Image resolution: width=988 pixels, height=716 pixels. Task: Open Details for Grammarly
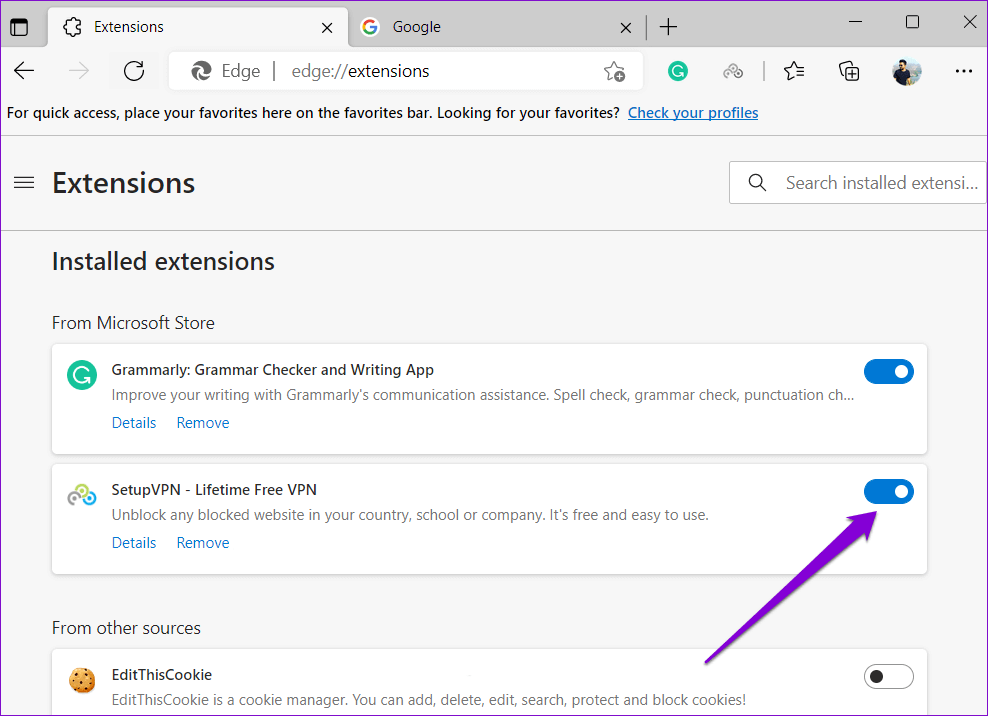[x=134, y=423]
